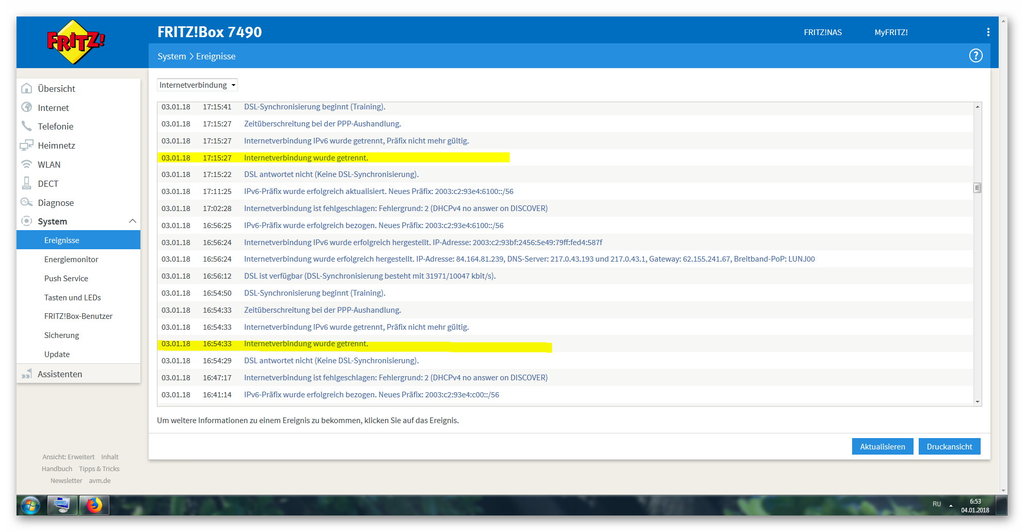Click Ereignisse in the breadcrumb
1024x532 pixels.
tap(216, 56)
